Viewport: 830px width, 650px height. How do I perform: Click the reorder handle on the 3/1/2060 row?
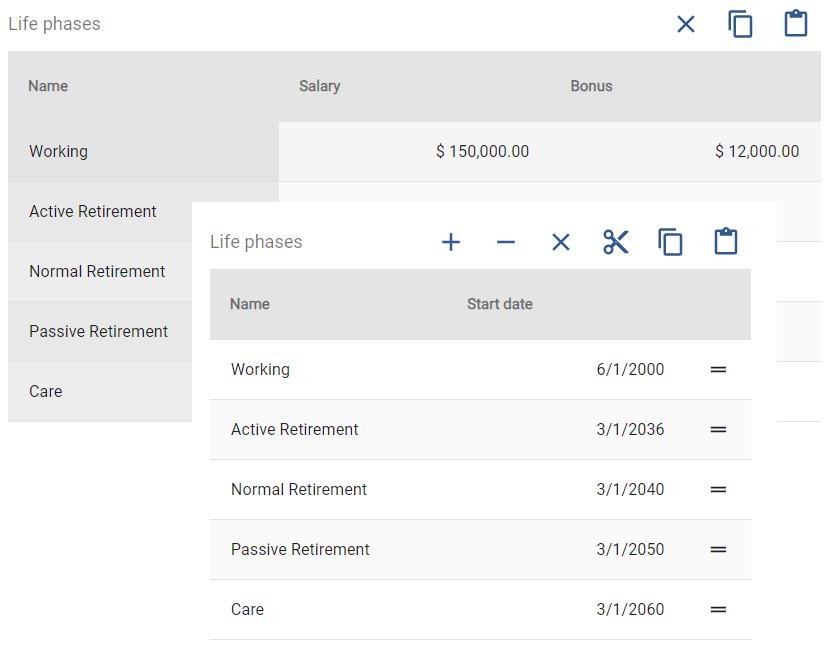pyautogui.click(x=718, y=610)
